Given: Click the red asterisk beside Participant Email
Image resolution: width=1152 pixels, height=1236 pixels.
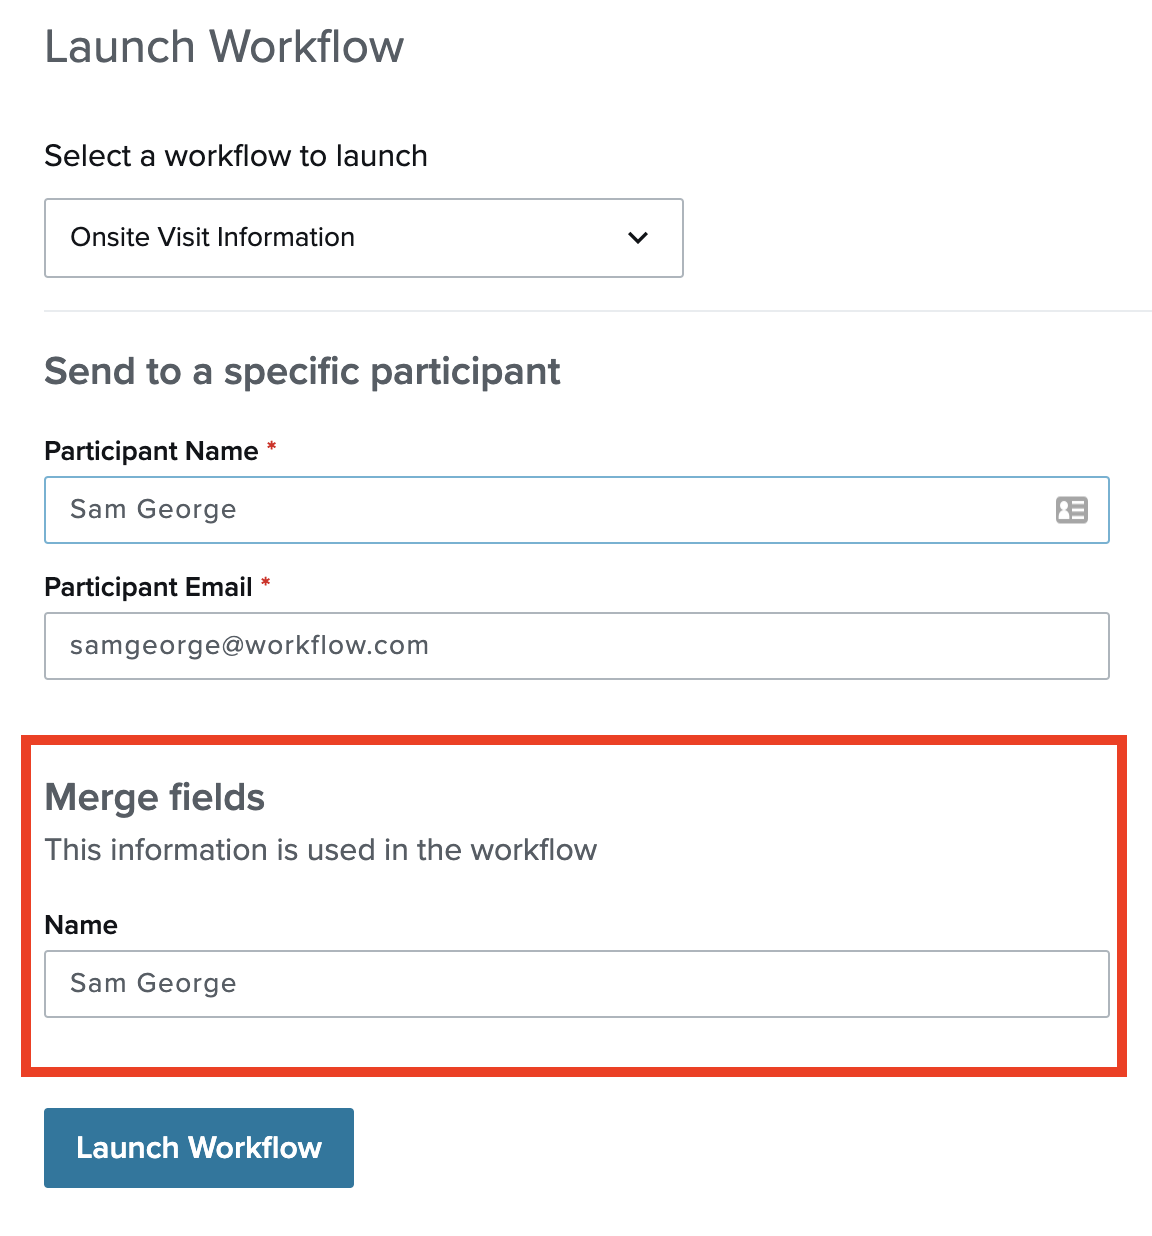Looking at the screenshot, I should (265, 583).
